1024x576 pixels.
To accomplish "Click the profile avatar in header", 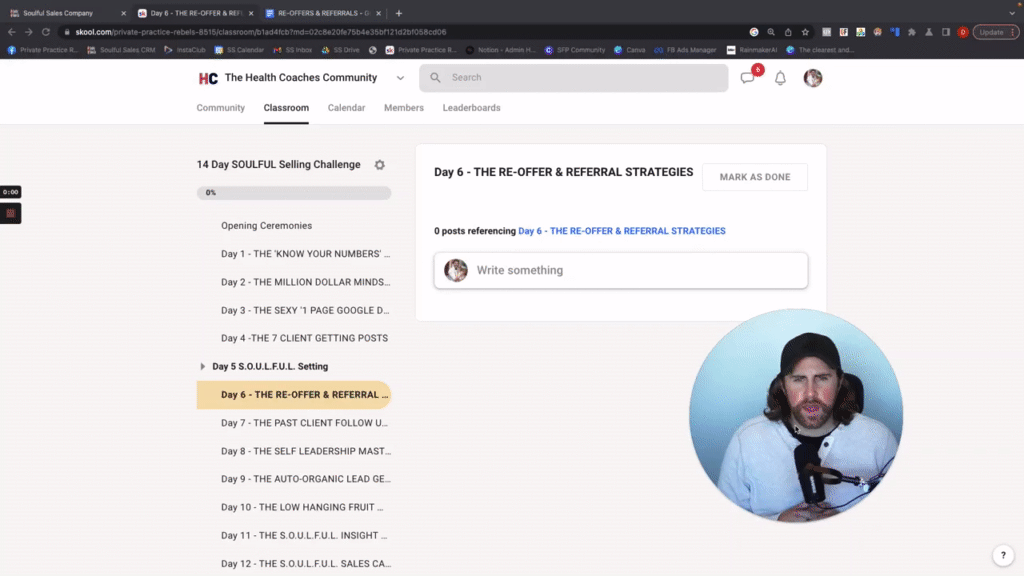I will (x=813, y=78).
